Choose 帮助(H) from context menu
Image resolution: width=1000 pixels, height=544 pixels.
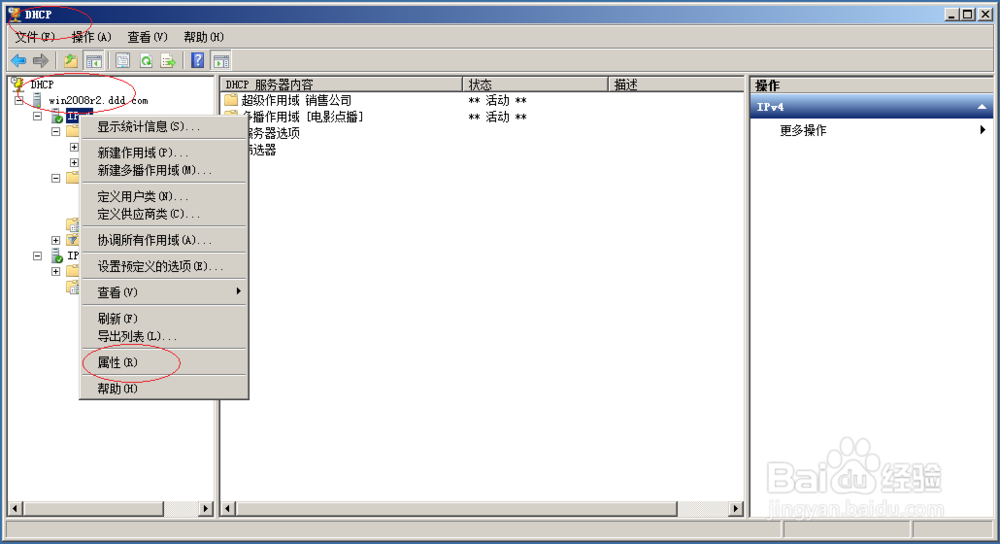(x=165, y=388)
